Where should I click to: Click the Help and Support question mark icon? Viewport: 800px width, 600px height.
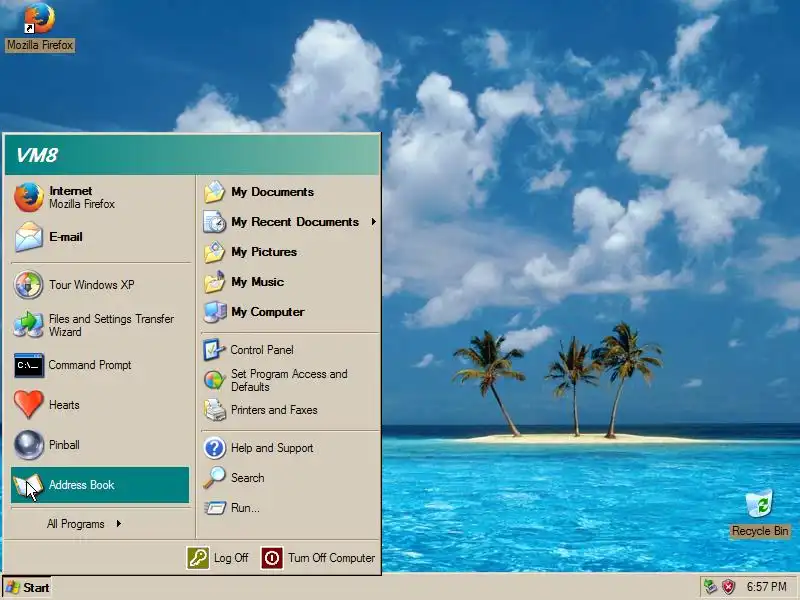pyautogui.click(x=215, y=448)
